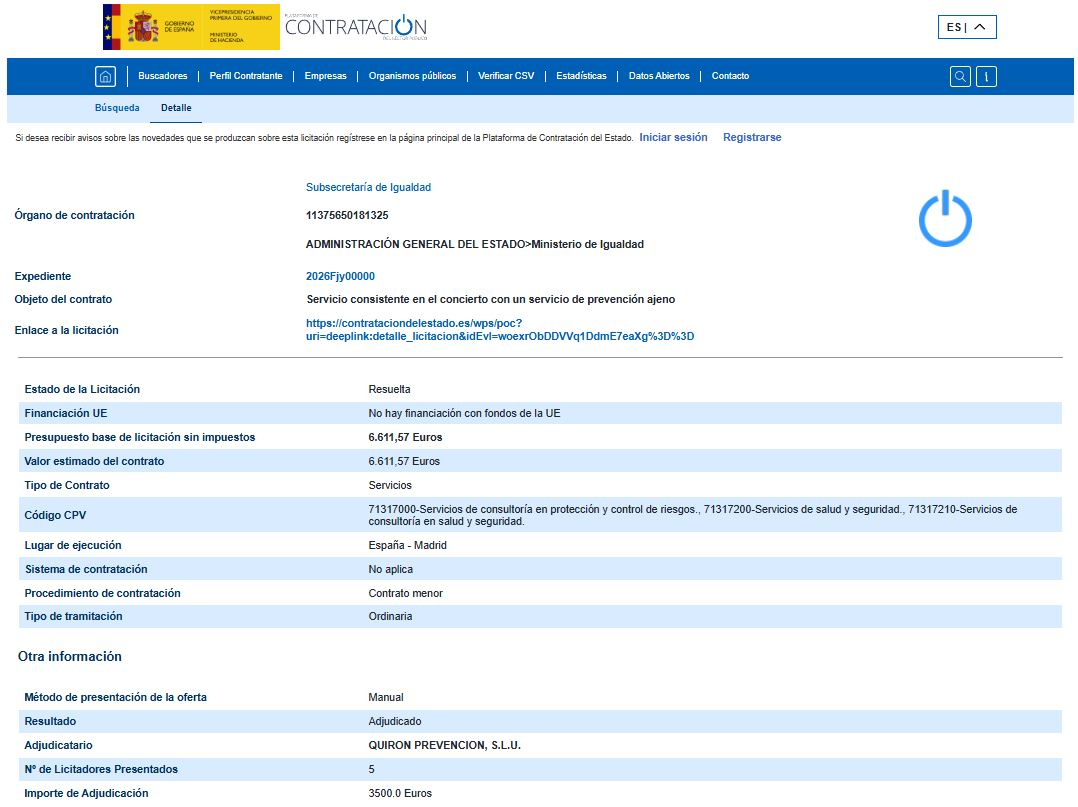Select Verificar CSV from the navigation

point(506,76)
